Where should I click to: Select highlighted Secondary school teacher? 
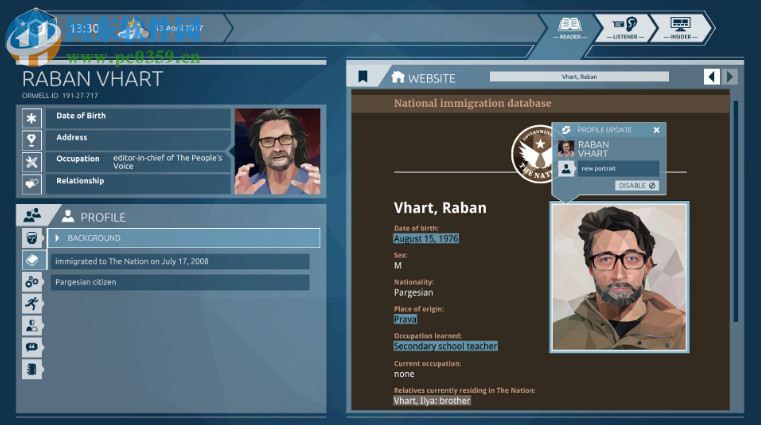point(446,346)
